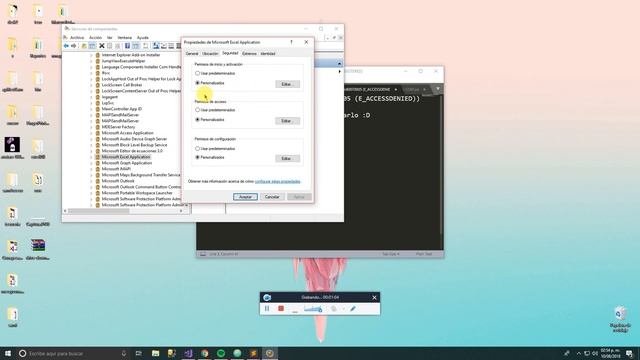The width and height of the screenshot is (640, 360).
Task: Select the 'Microsoft Maps Background Transfer Service' row
Action: pyautogui.click(x=141, y=175)
